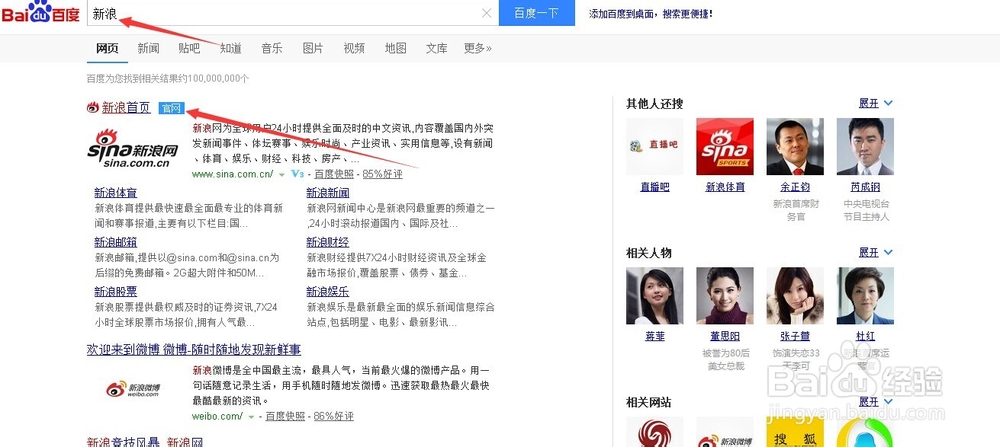The image size is (1000, 447).
Task: Select the 网页 tab
Action: [x=107, y=48]
